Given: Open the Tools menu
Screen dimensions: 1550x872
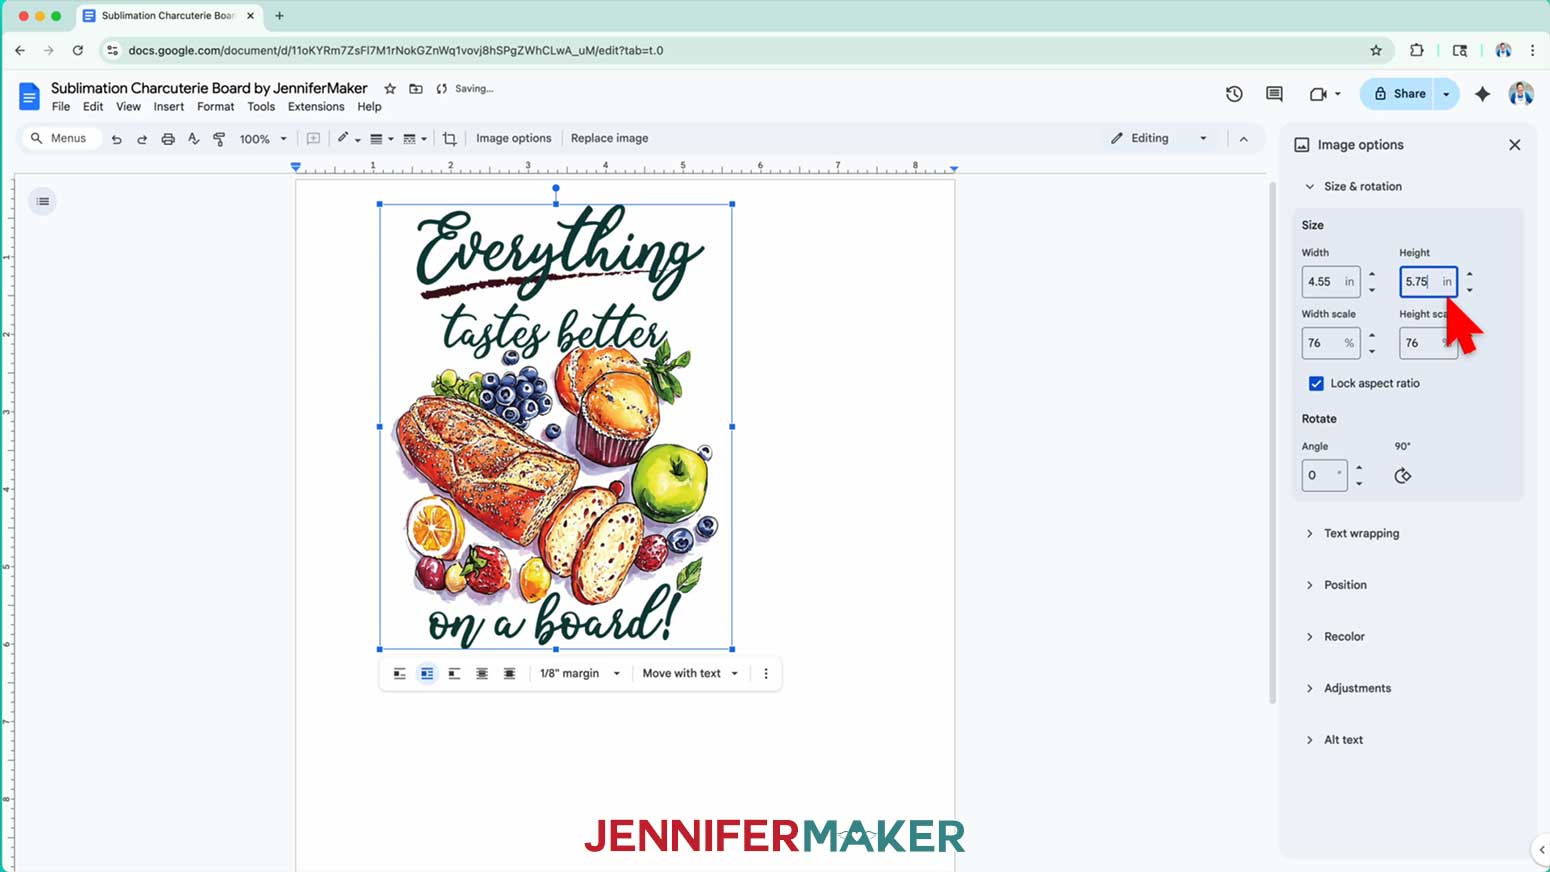Looking at the screenshot, I should tap(261, 107).
